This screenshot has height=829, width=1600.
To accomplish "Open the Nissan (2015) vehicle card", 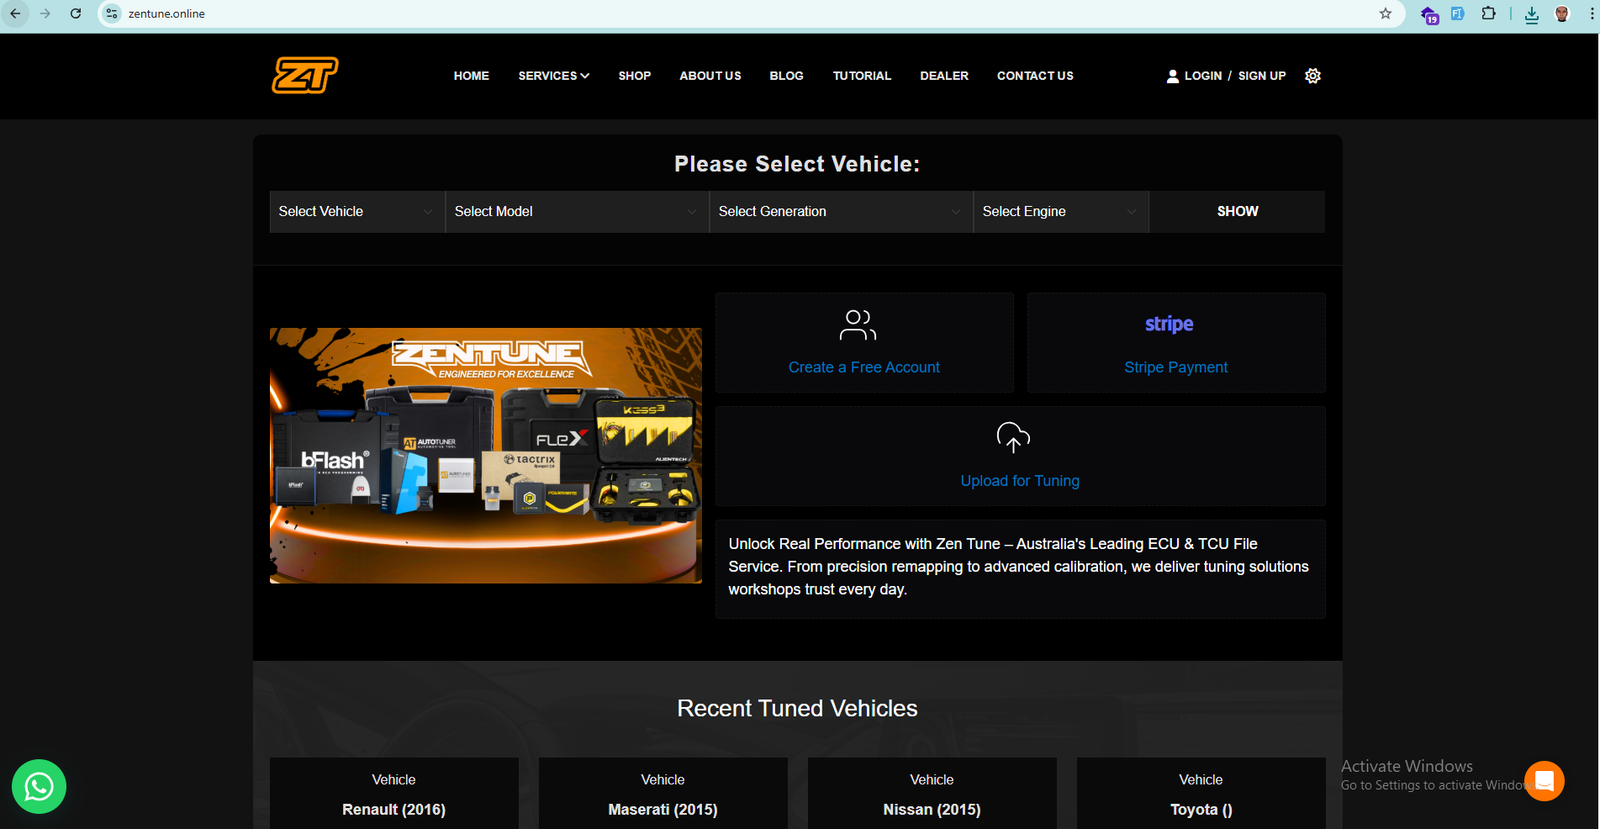I will [x=932, y=794].
